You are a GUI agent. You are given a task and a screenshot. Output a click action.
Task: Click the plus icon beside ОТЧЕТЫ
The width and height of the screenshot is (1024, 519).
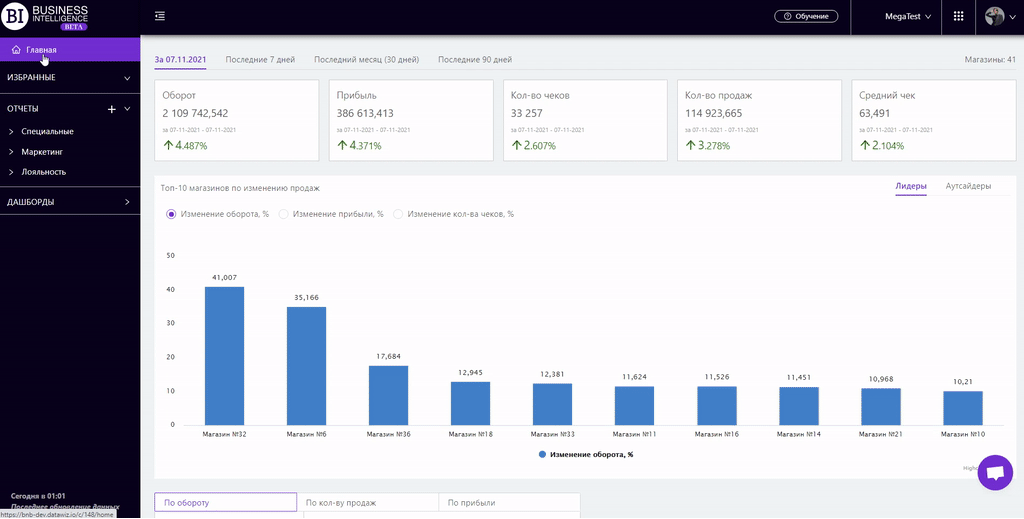(x=112, y=109)
